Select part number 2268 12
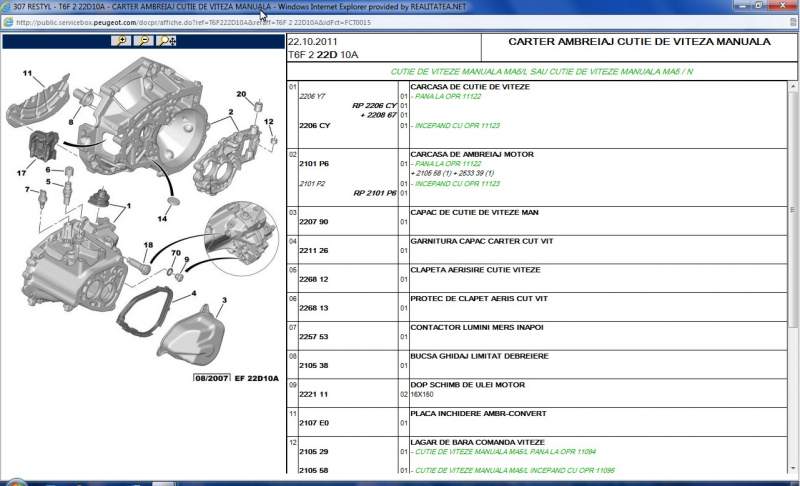Image resolution: width=800 pixels, height=486 pixels. pyautogui.click(x=314, y=279)
